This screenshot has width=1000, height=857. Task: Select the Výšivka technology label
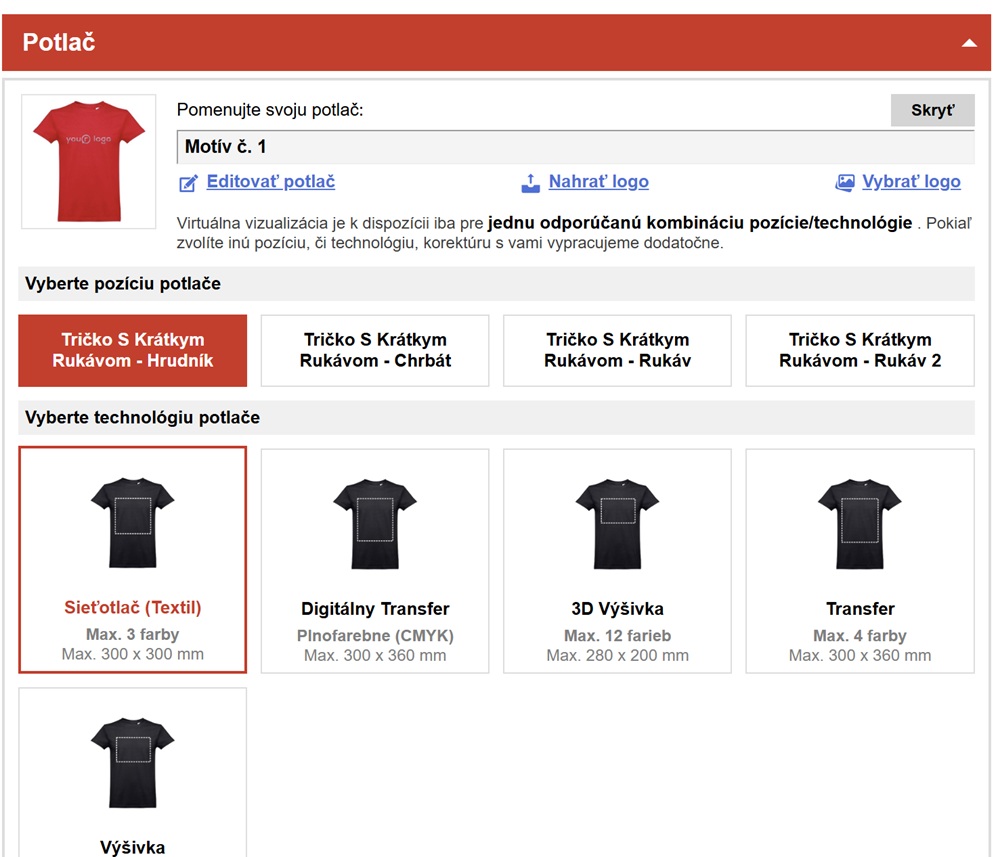133,847
